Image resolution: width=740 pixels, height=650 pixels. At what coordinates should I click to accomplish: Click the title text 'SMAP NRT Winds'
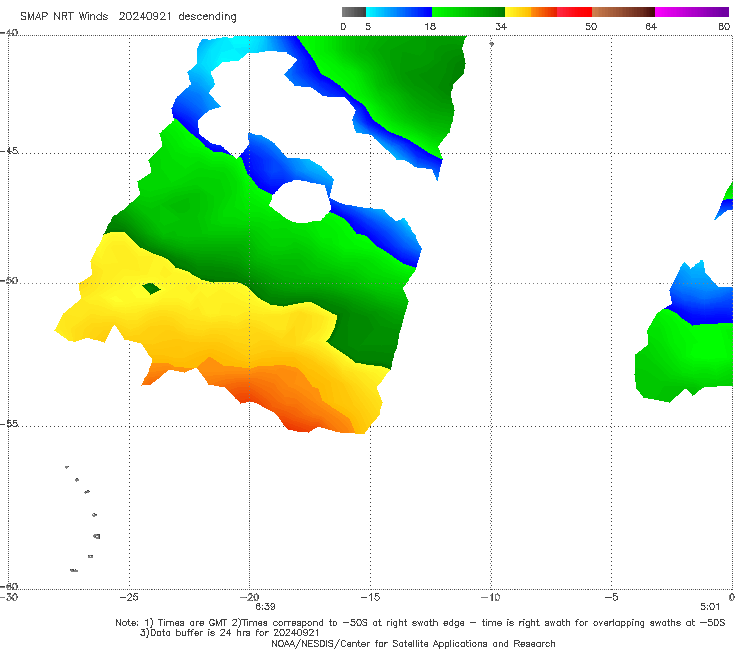64,17
